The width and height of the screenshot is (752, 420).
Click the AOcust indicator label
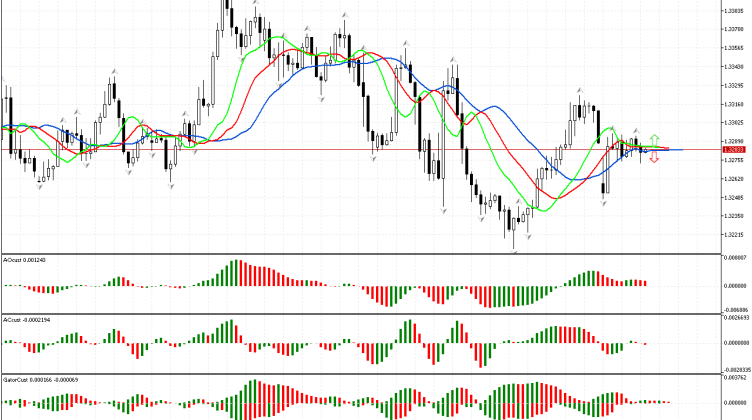click(x=24, y=260)
